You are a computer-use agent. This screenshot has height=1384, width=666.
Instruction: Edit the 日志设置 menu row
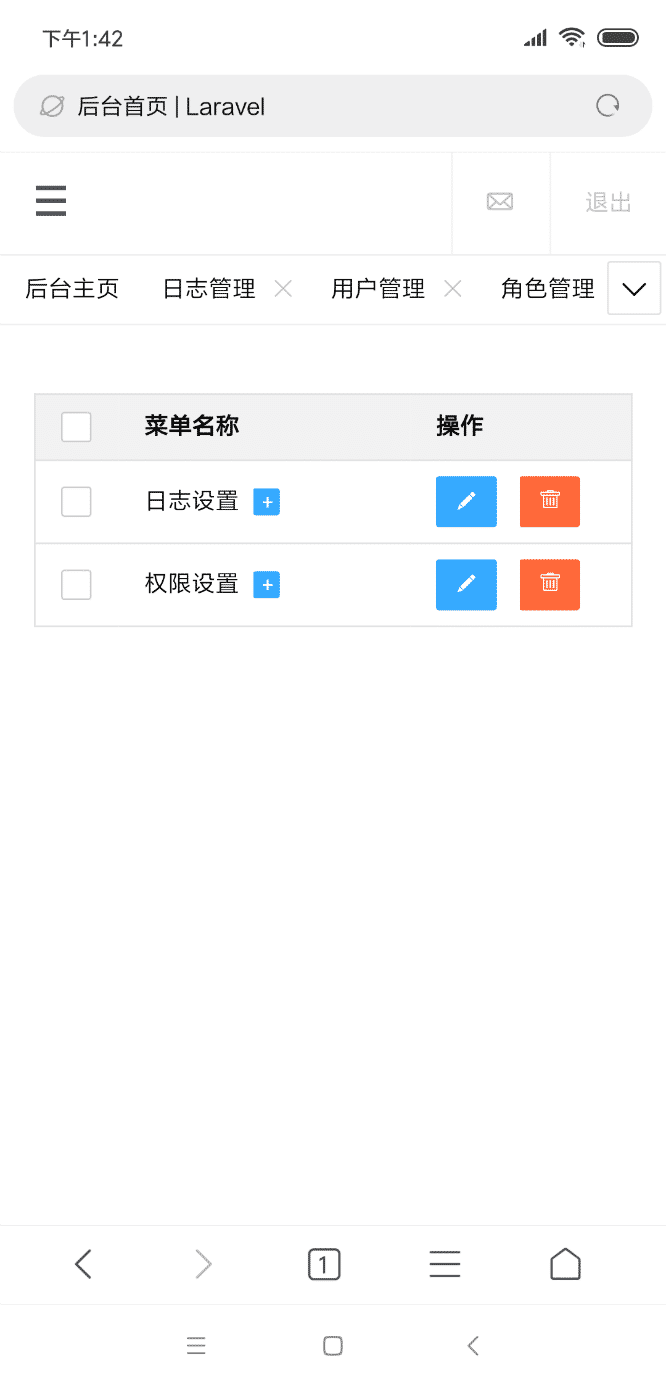tap(466, 501)
